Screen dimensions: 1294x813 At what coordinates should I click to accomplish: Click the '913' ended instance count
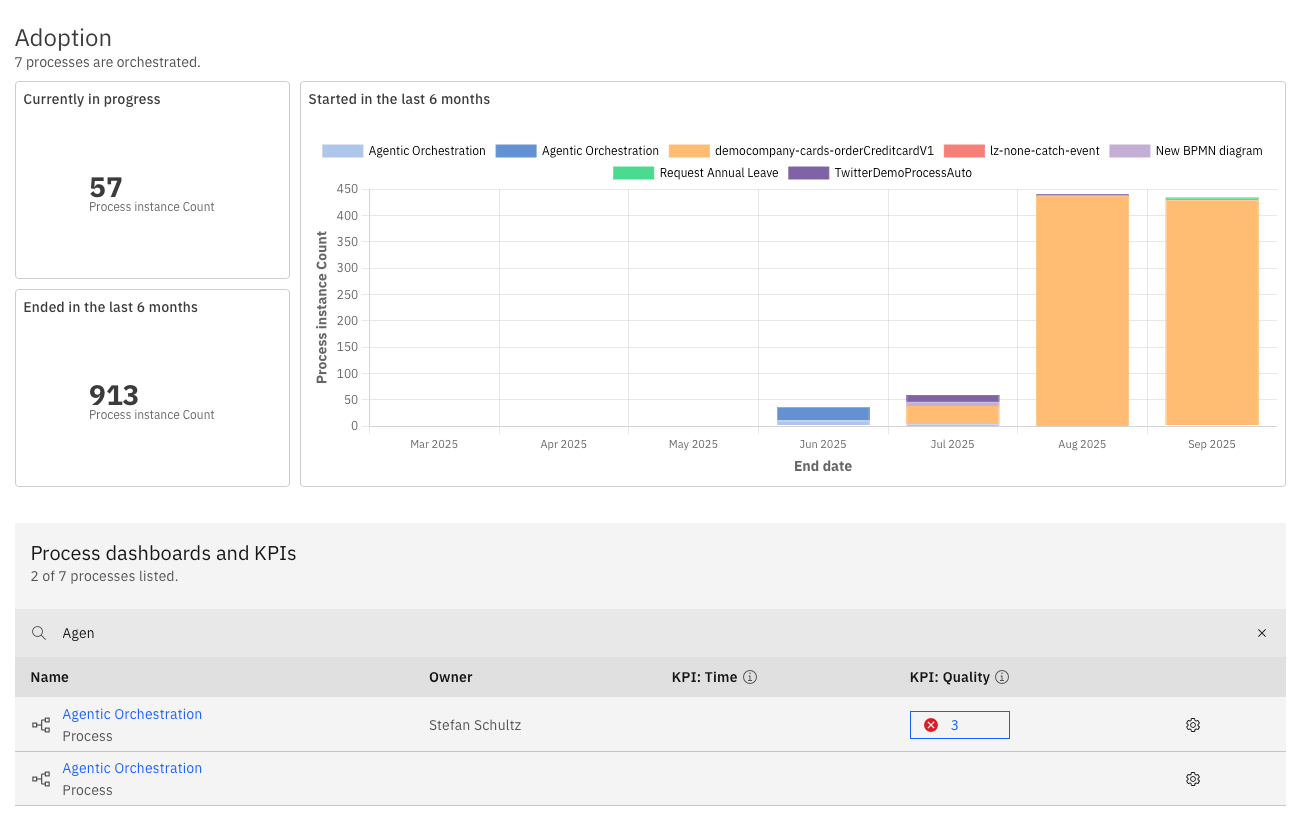point(114,395)
